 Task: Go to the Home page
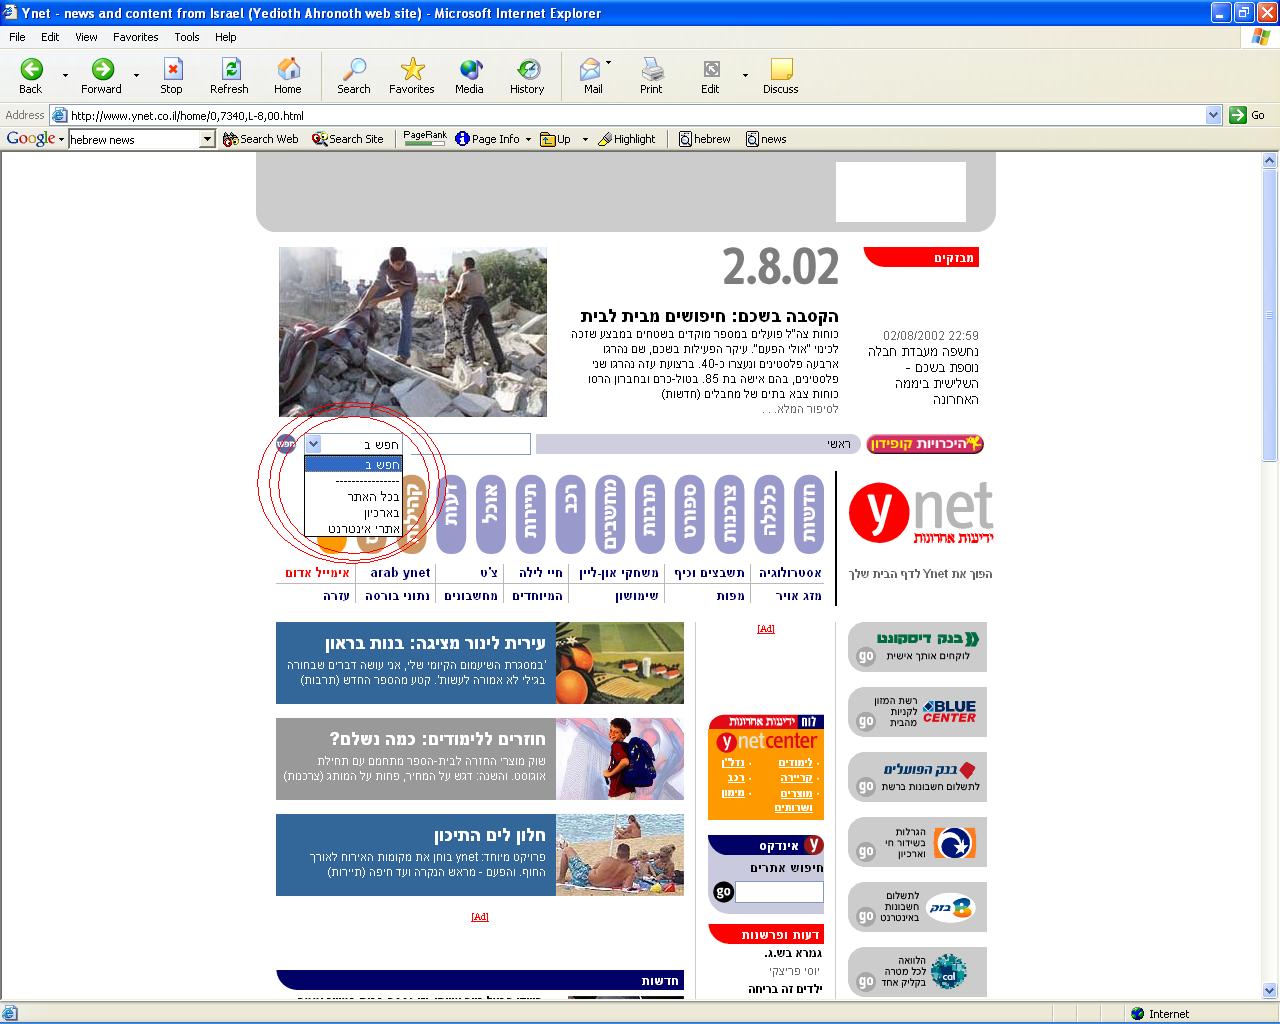tap(288, 76)
